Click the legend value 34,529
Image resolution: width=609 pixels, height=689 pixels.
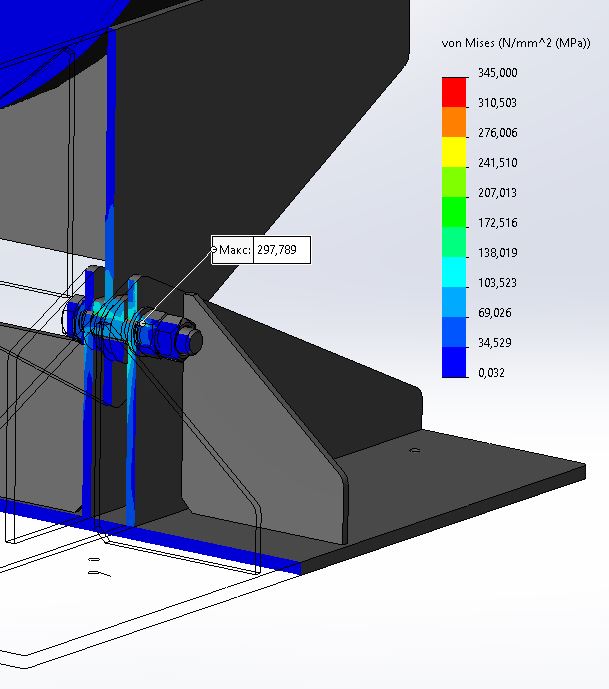click(x=495, y=343)
